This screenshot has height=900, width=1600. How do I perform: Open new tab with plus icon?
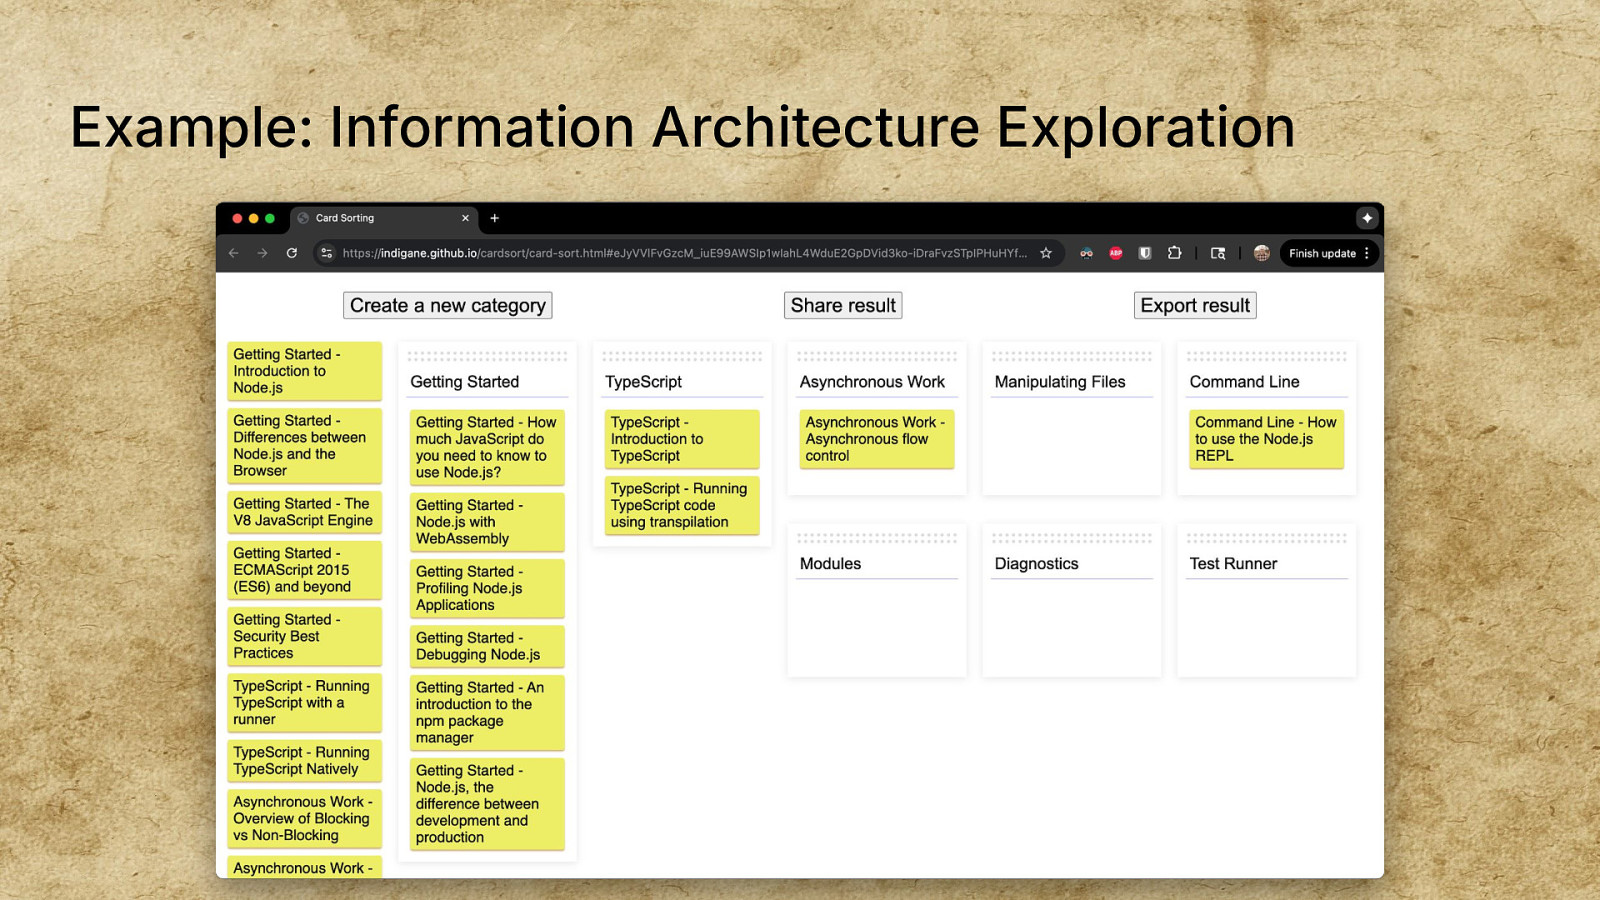pos(494,218)
